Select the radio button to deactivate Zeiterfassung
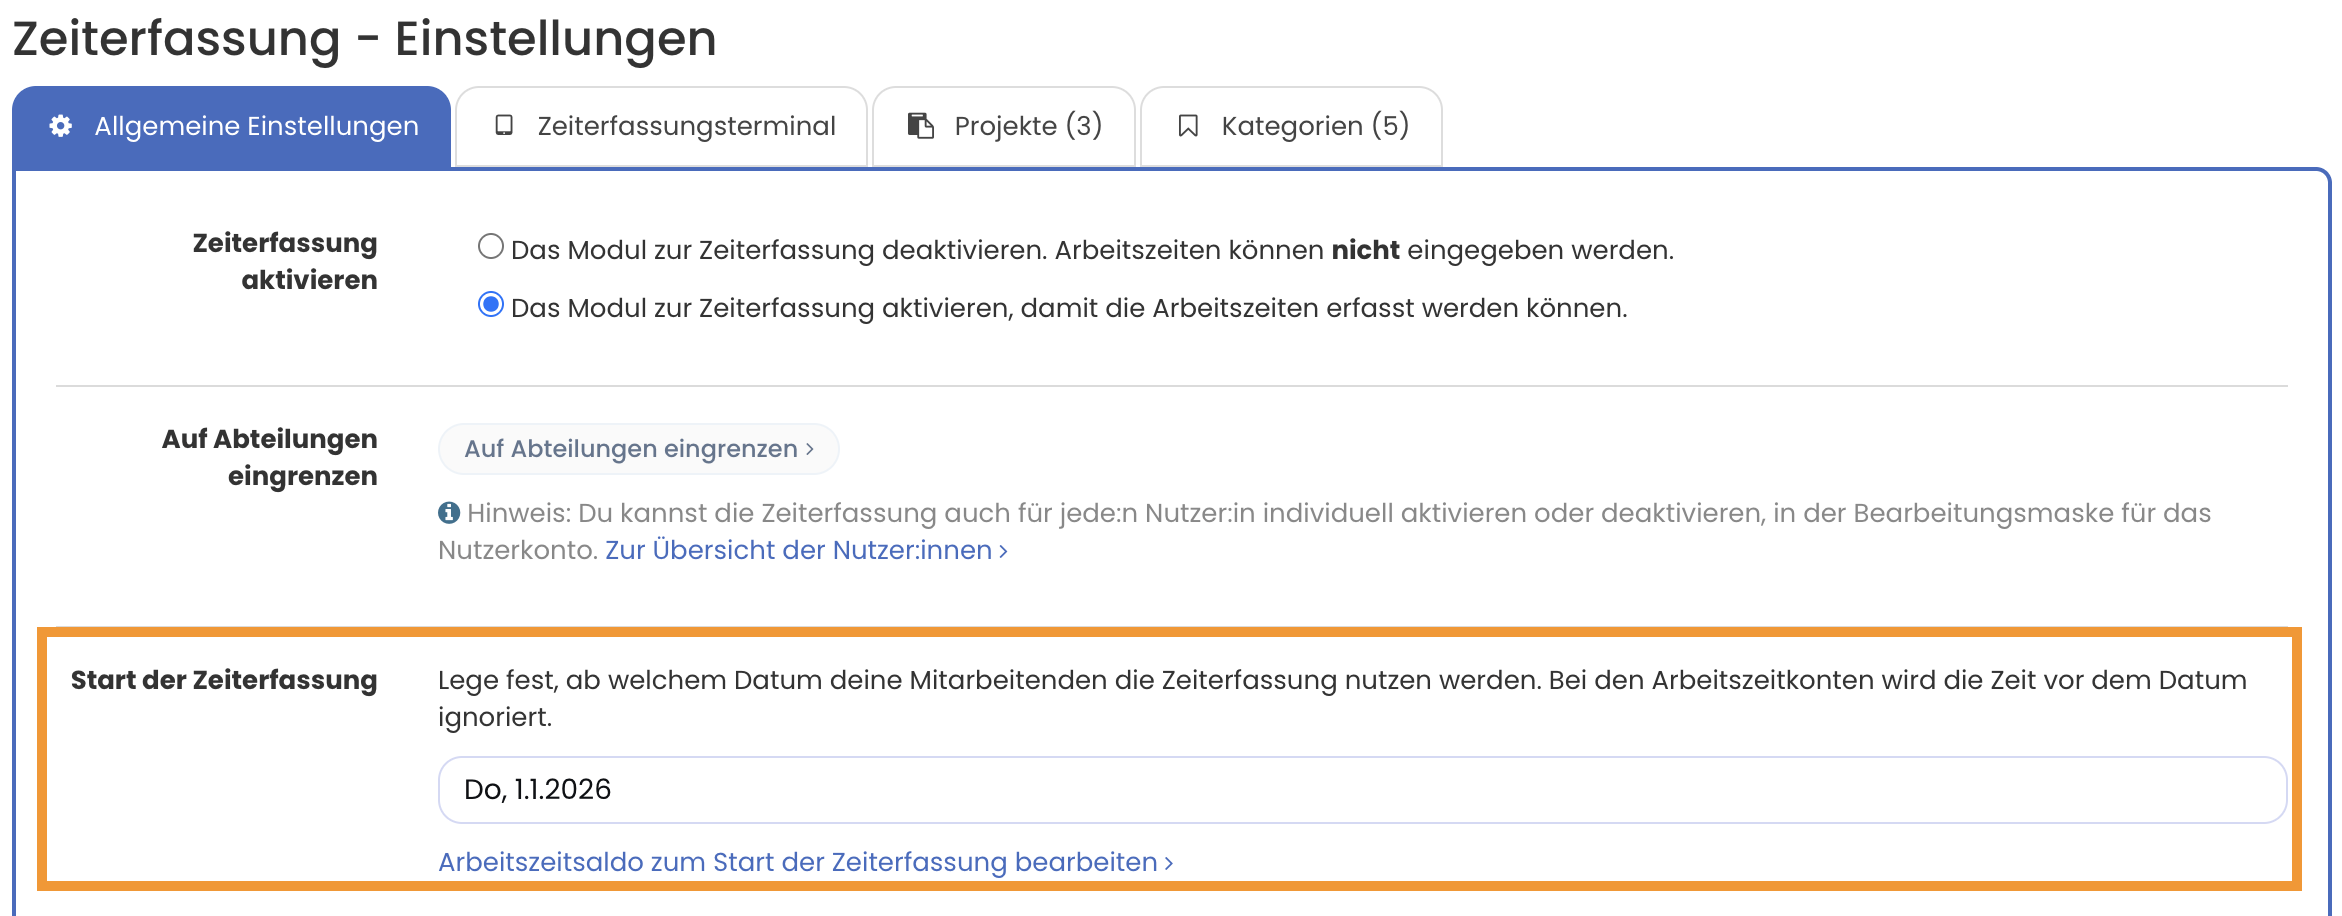Screen dimensions: 2342x916 [490, 247]
